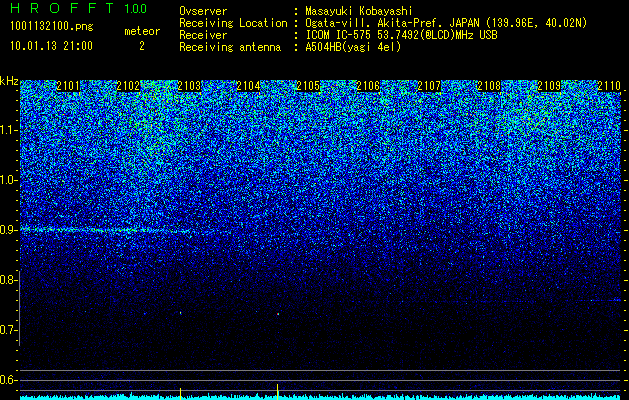Click the ICOM IC-575 receiver text
629x400 pixels.
pos(401,35)
